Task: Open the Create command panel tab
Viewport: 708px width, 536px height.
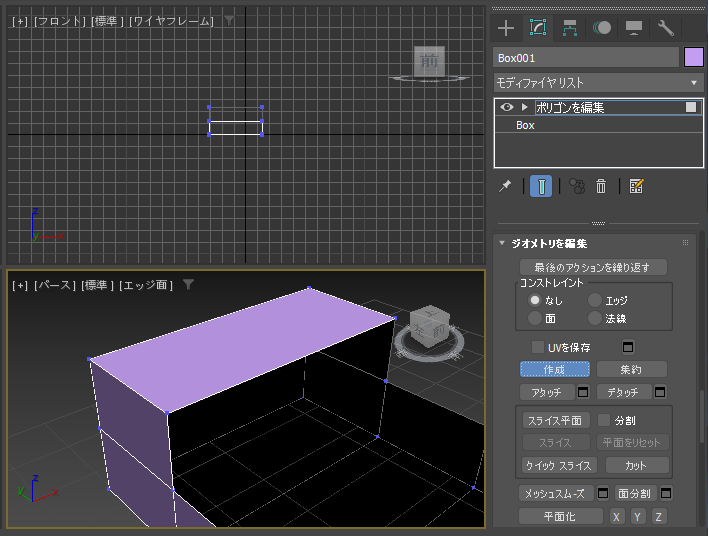Action: pyautogui.click(x=506, y=28)
